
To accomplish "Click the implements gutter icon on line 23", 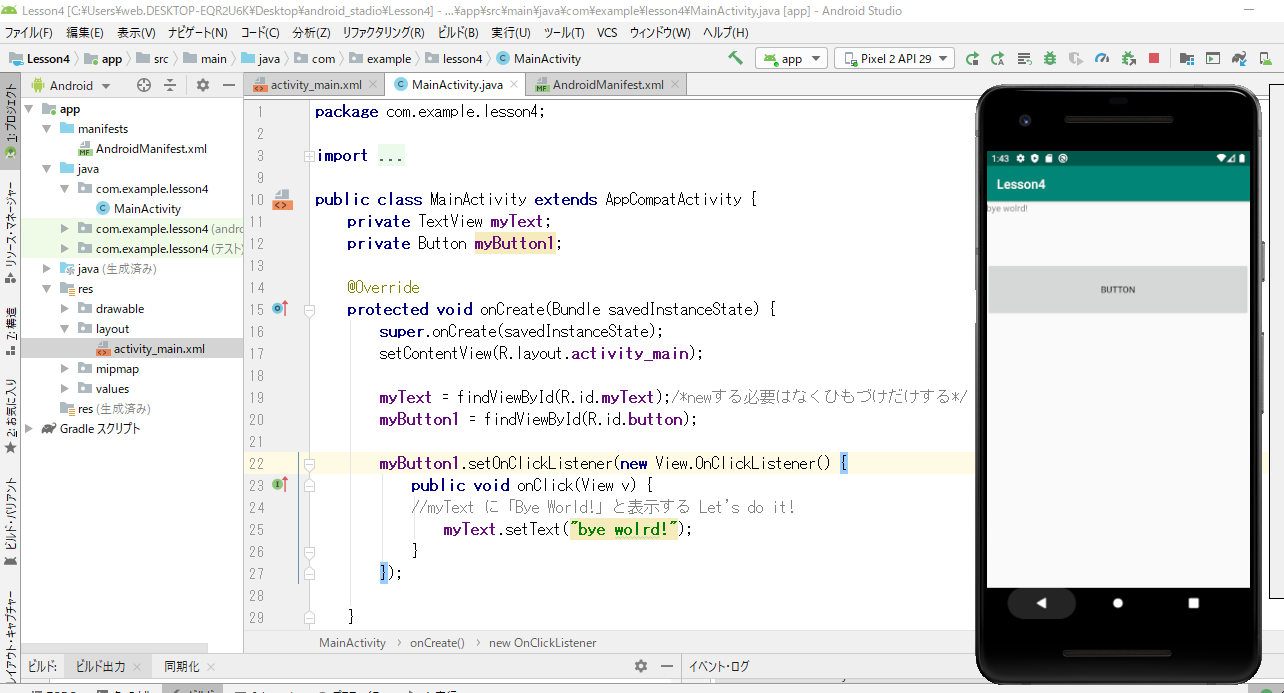I will (x=280, y=485).
